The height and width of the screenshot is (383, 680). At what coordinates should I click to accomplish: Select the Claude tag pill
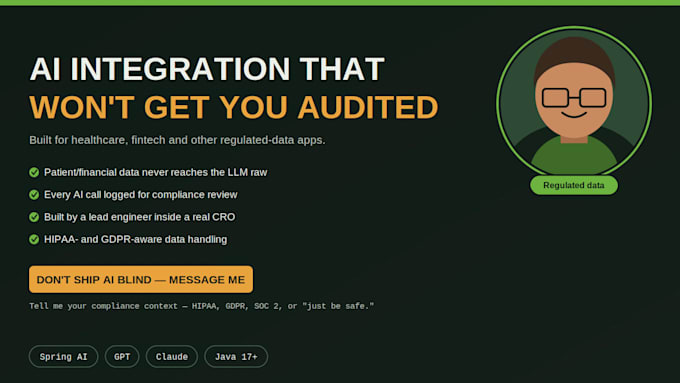[172, 357]
